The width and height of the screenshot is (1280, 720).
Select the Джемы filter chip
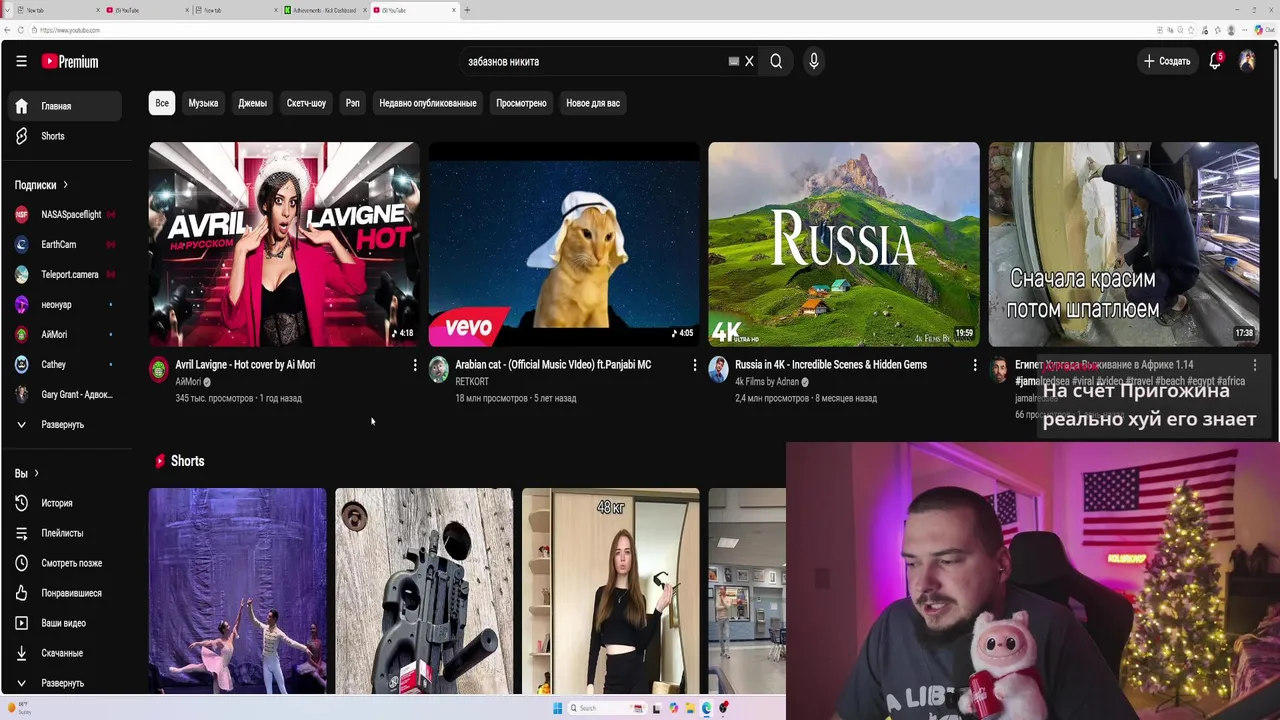[252, 103]
